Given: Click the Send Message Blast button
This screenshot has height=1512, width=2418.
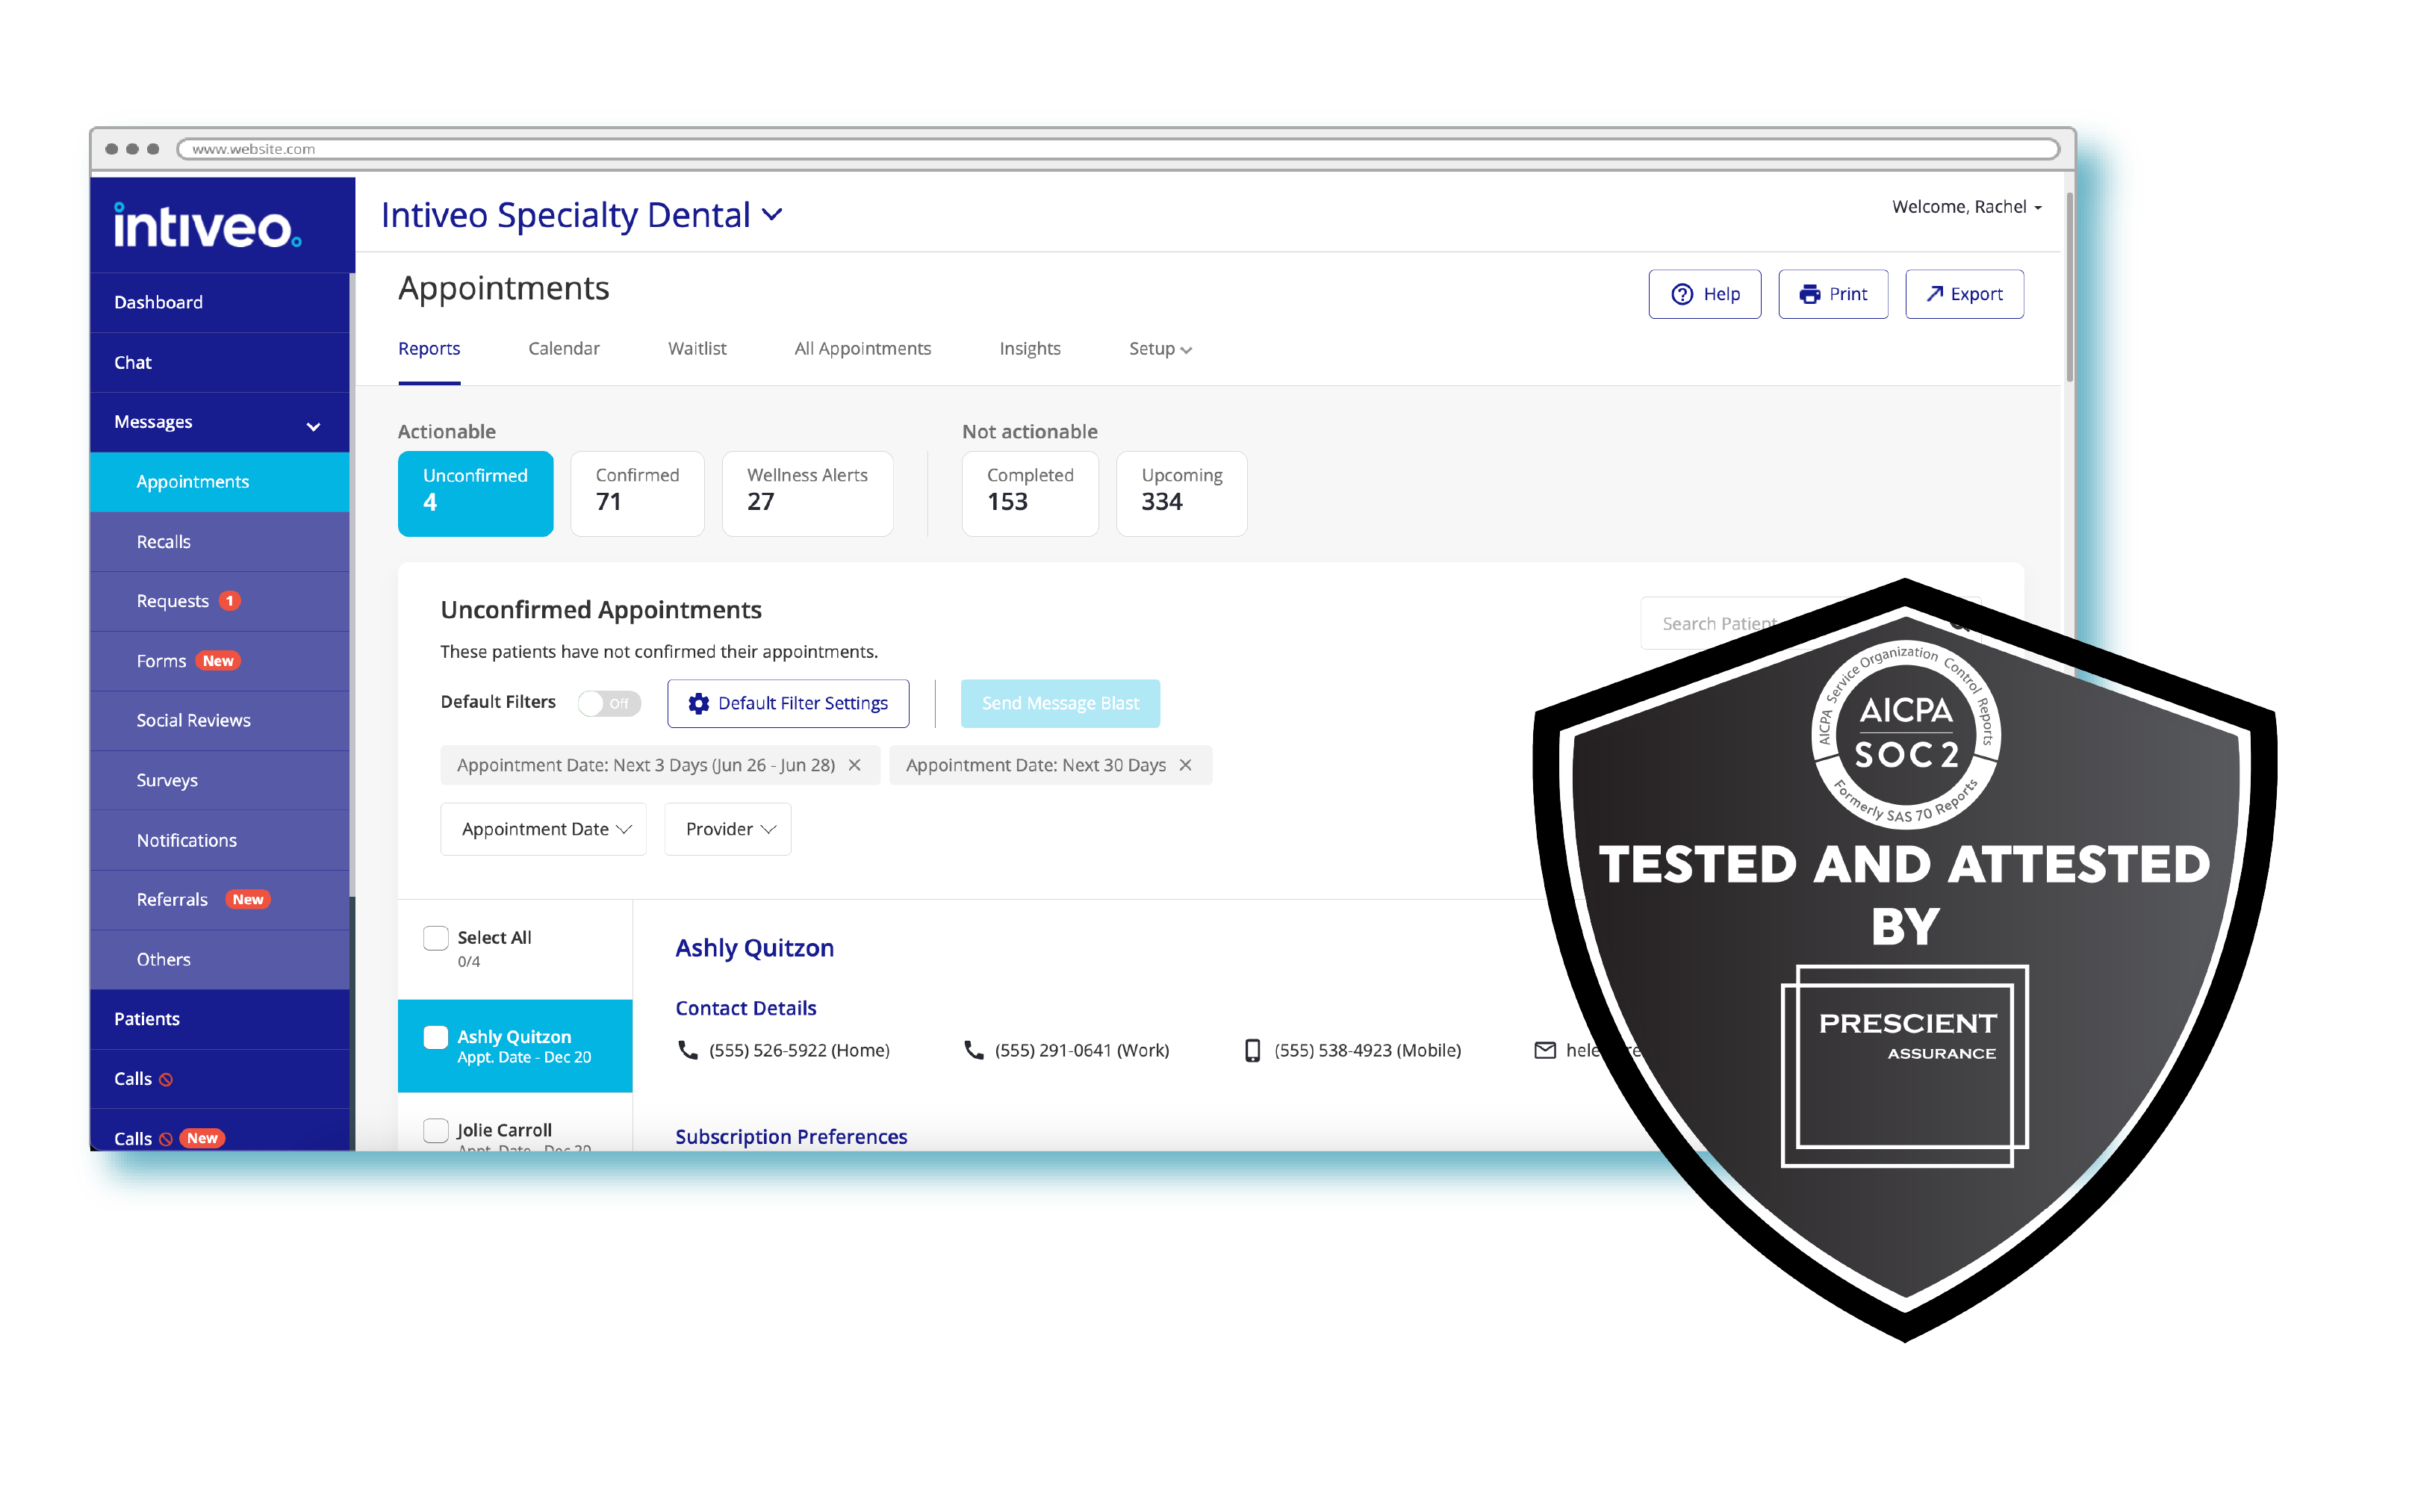Looking at the screenshot, I should pyautogui.click(x=1060, y=703).
